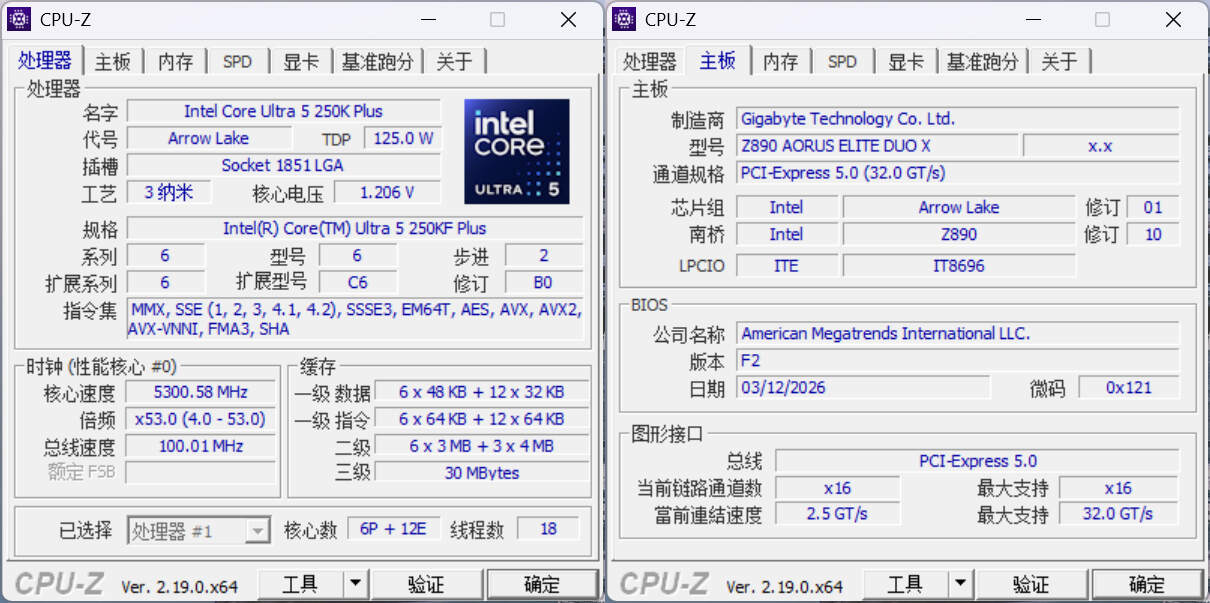Click the CPU-Z app icon in the left window title bar
Image resolution: width=1210 pixels, height=603 pixels.
[x=19, y=19]
